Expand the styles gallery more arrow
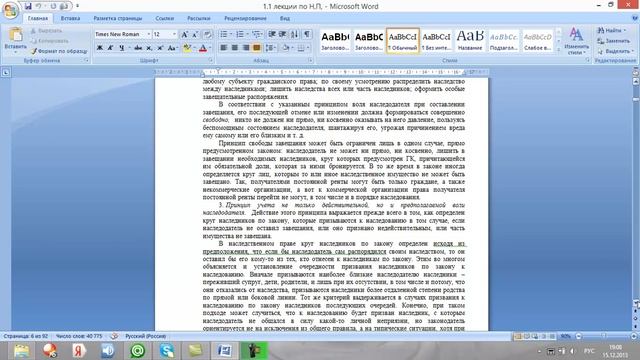The image size is (640, 360). (558, 50)
